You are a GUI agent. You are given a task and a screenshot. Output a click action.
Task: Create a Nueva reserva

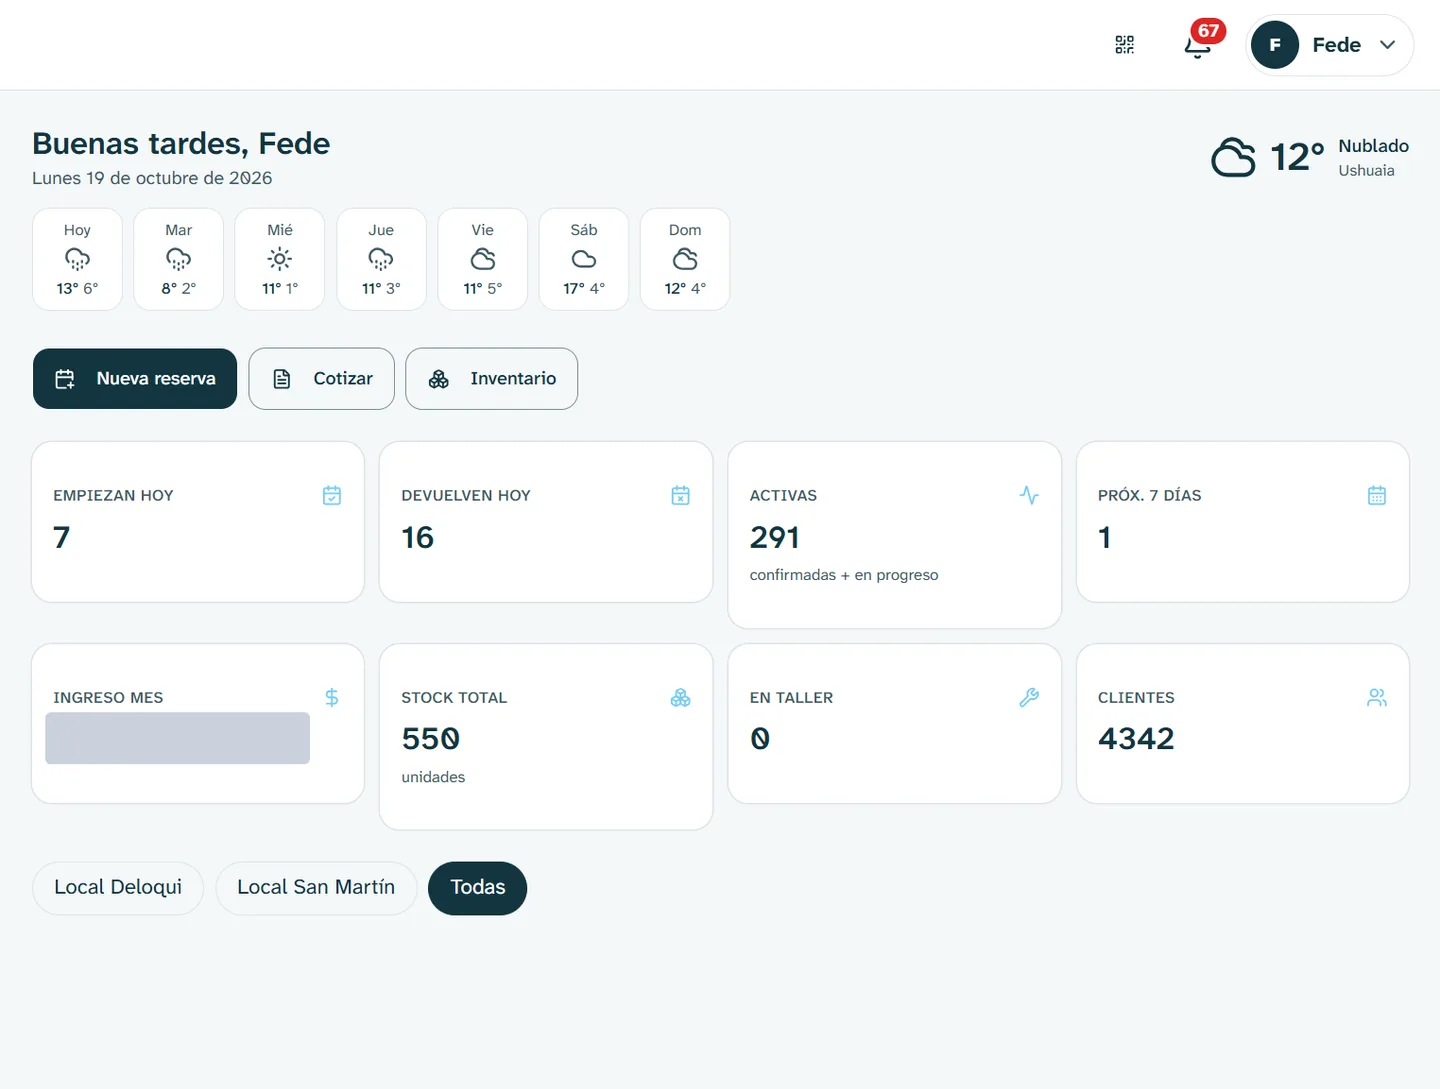pyautogui.click(x=135, y=379)
